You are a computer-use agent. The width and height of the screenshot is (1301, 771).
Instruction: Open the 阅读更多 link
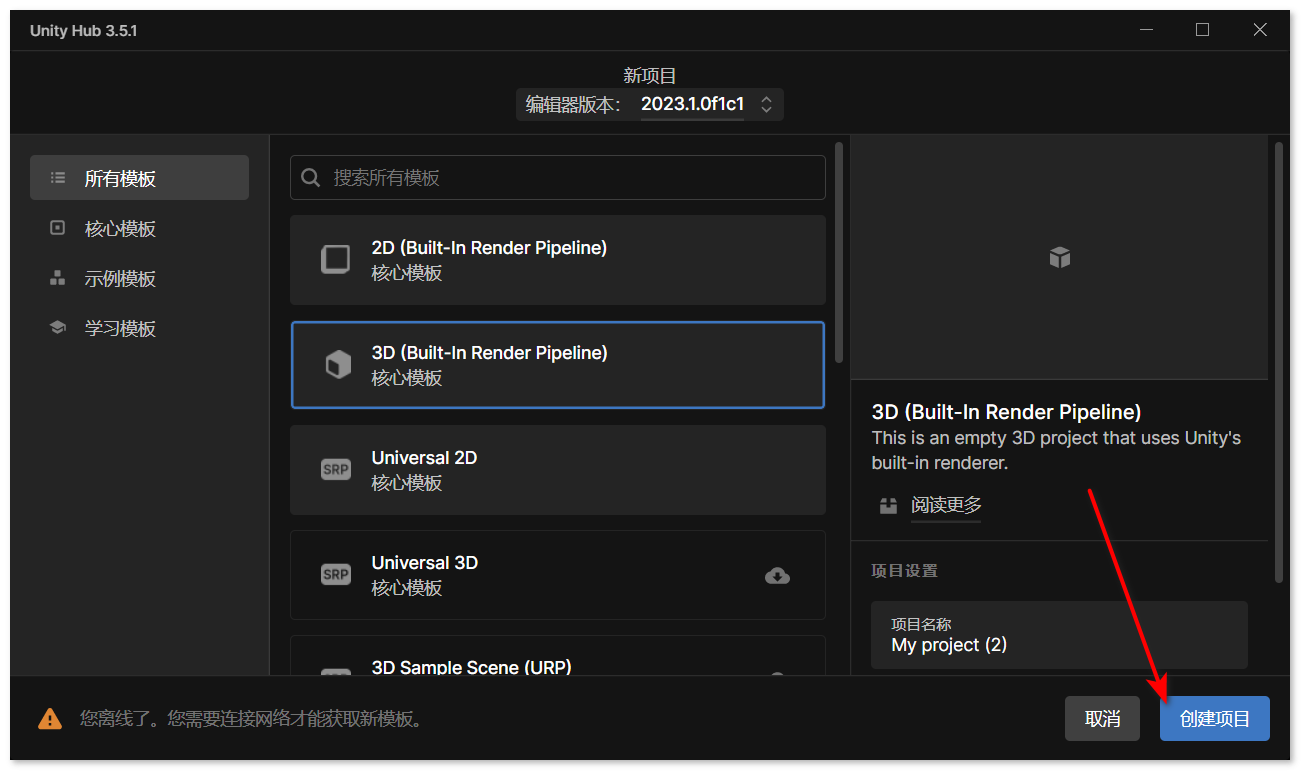pyautogui.click(x=946, y=505)
